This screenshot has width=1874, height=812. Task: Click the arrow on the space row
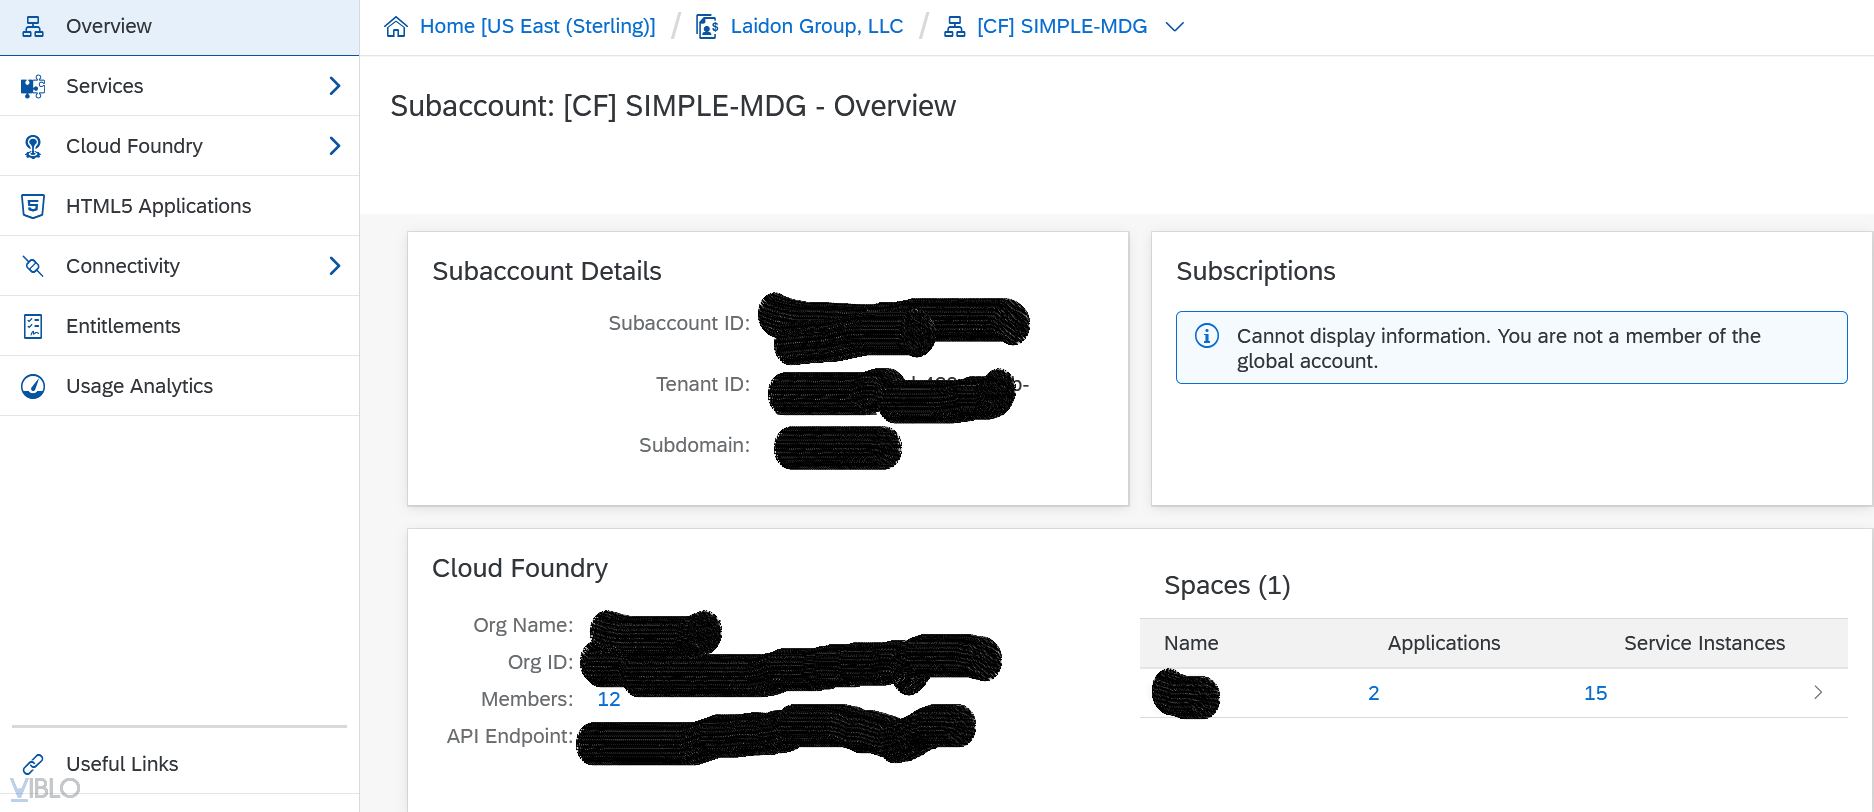point(1818,692)
